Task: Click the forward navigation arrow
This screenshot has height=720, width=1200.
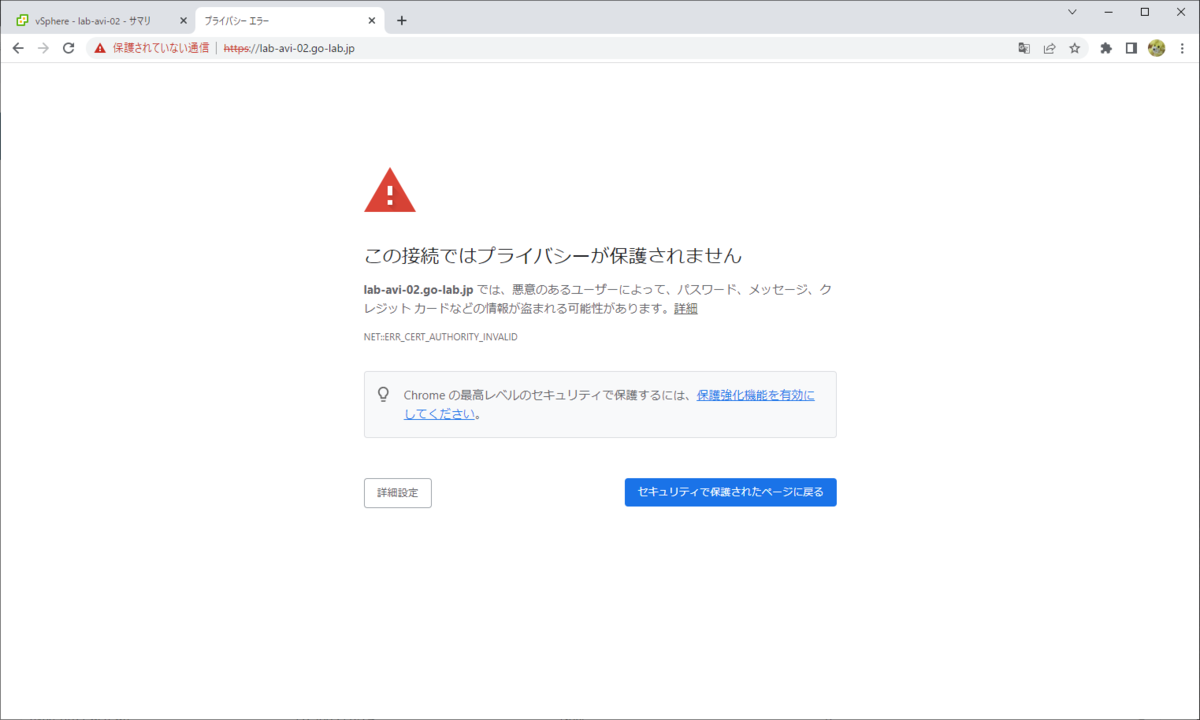Action: [x=43, y=48]
